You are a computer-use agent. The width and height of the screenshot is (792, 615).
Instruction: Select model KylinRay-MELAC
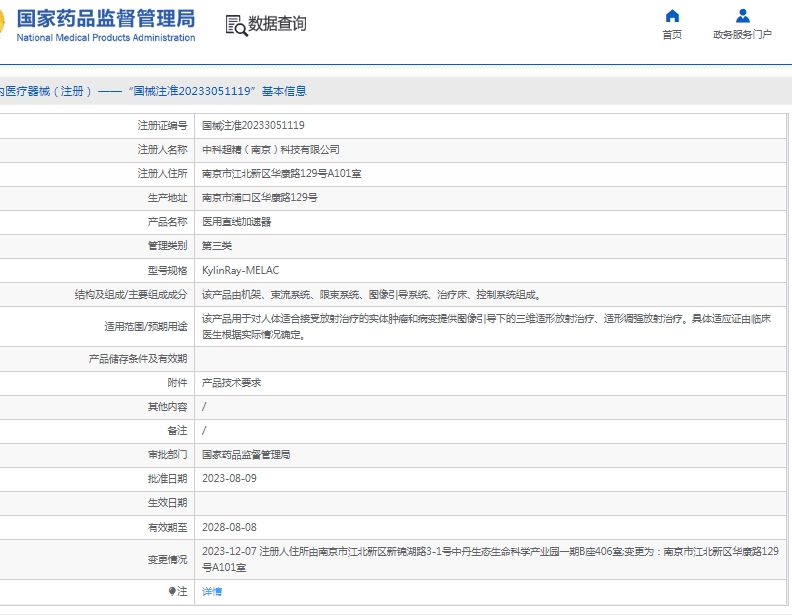pyautogui.click(x=240, y=270)
